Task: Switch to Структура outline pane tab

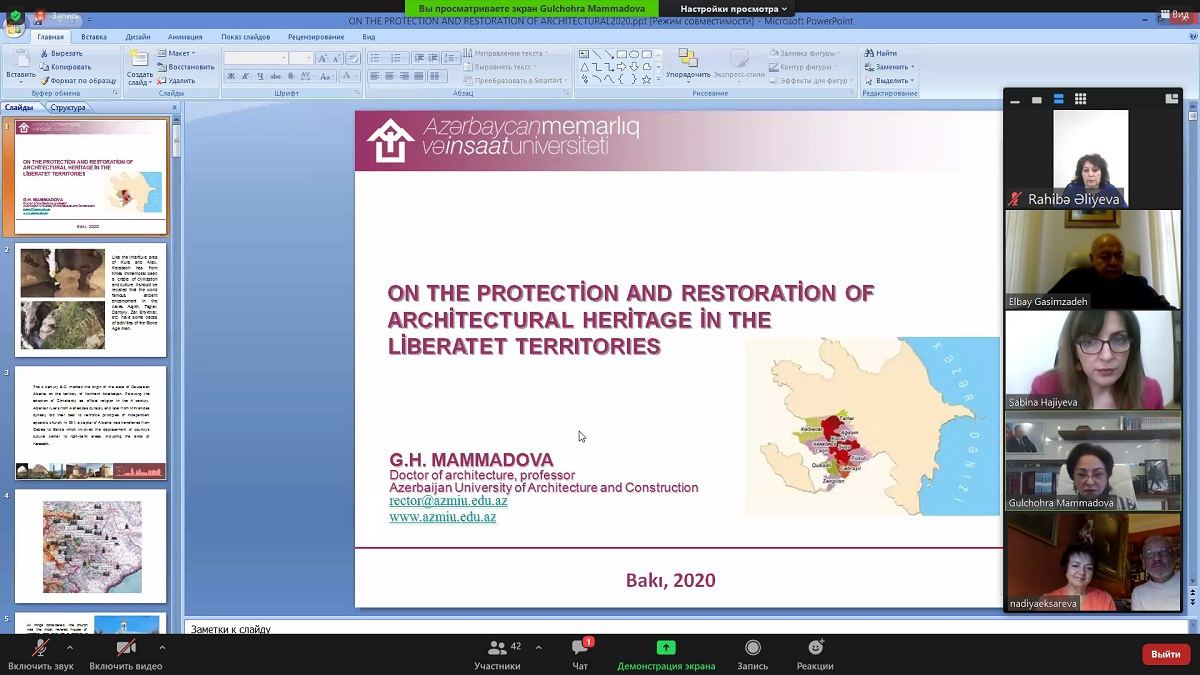Action: tap(67, 107)
